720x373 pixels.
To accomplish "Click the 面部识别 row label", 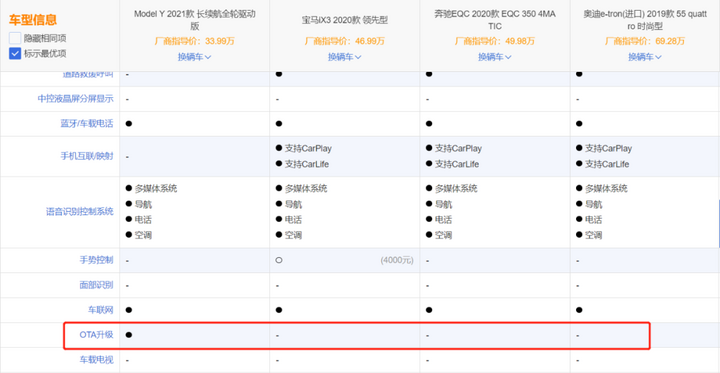I will pos(96,285).
